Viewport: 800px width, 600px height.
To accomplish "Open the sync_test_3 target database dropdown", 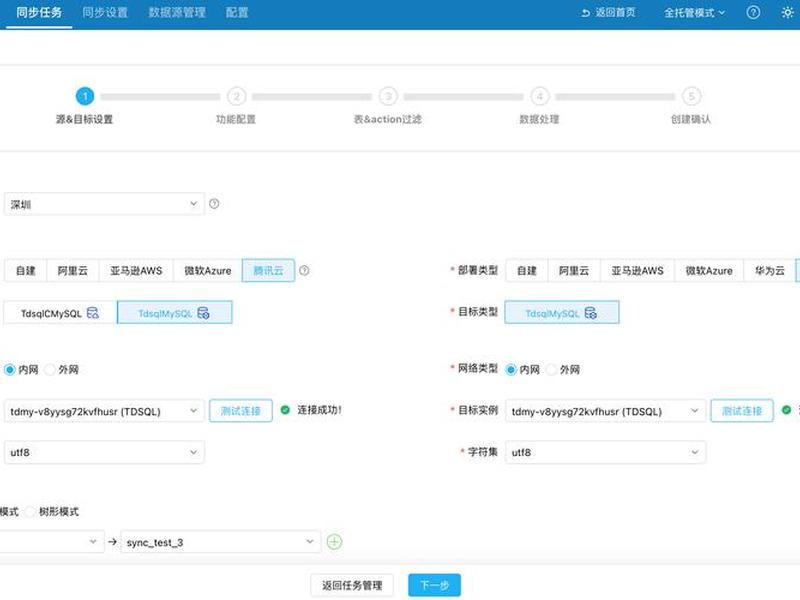I will [x=220, y=542].
